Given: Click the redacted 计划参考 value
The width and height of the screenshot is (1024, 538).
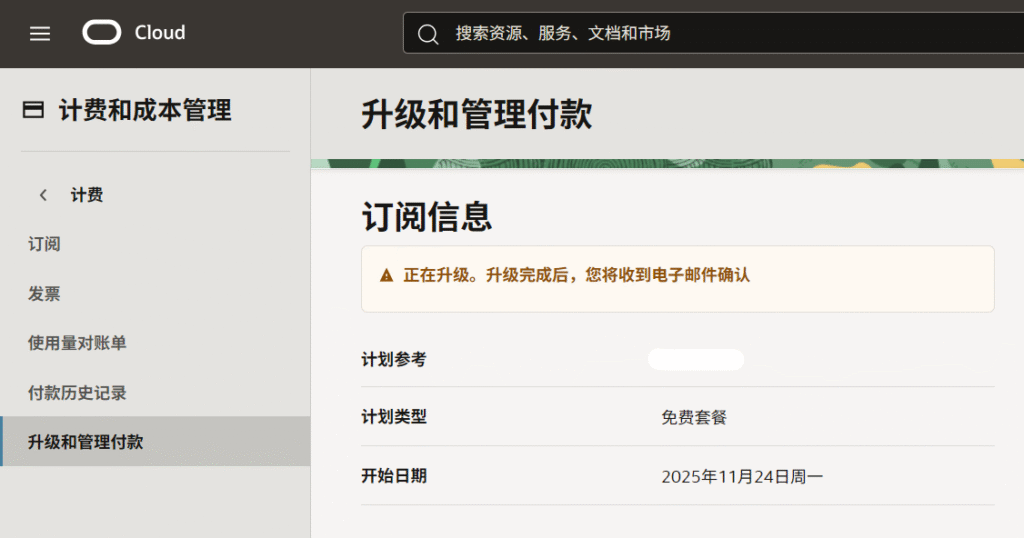Looking at the screenshot, I should [x=695, y=359].
